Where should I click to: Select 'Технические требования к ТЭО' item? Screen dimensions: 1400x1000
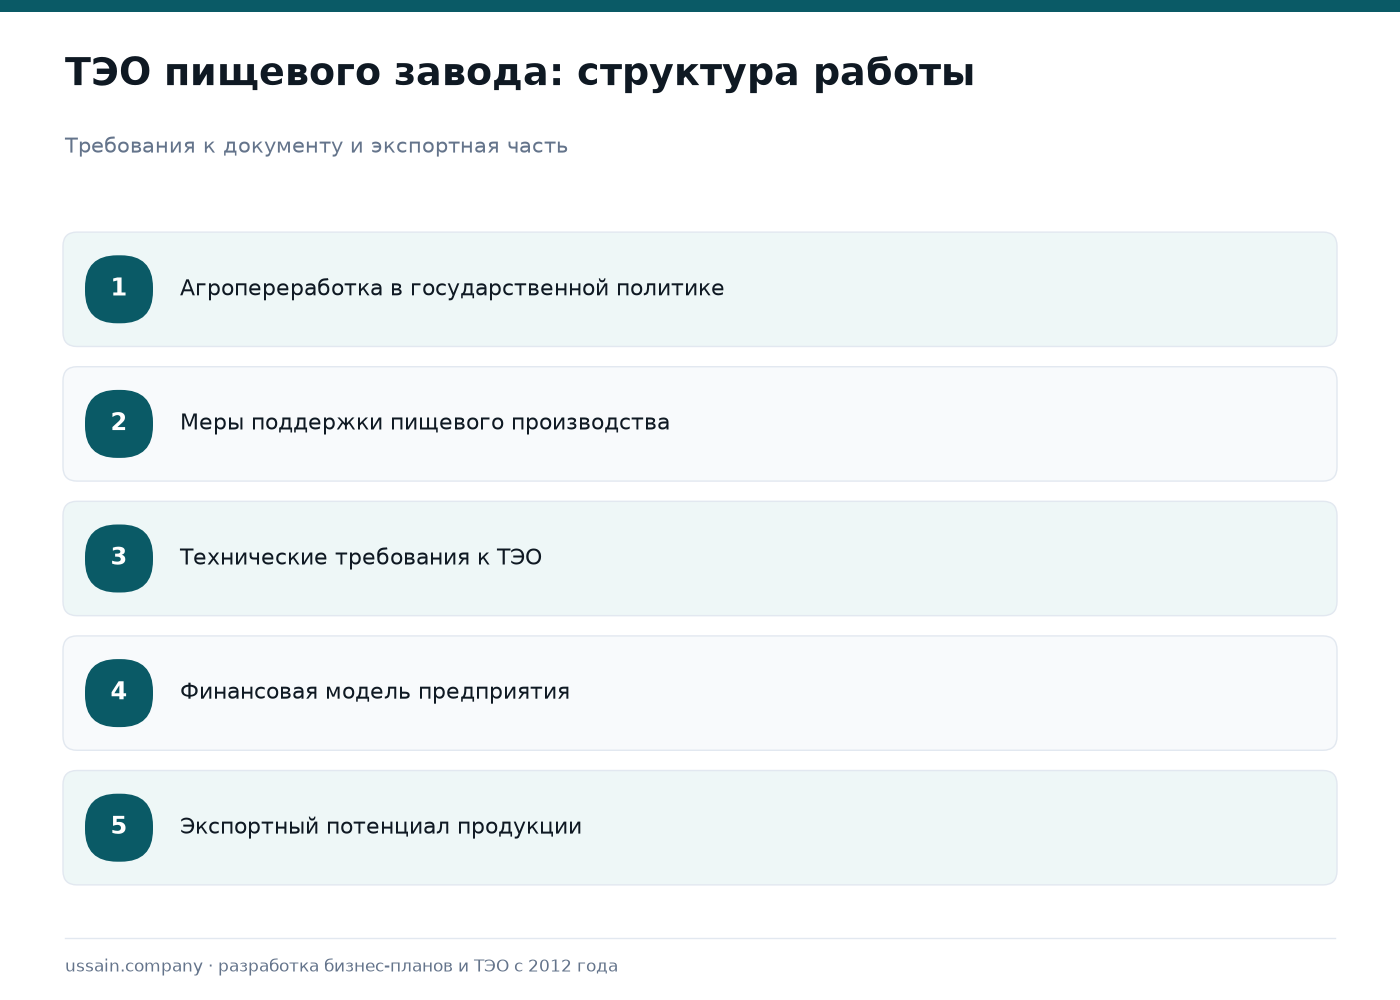click(700, 558)
